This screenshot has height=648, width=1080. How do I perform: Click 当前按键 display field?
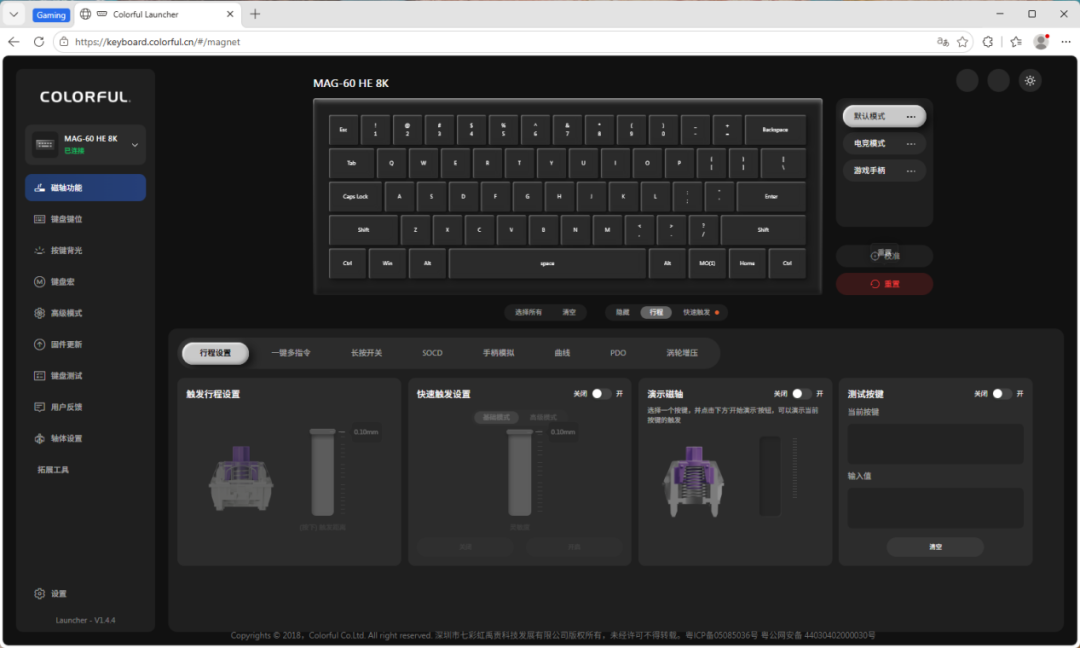point(935,443)
